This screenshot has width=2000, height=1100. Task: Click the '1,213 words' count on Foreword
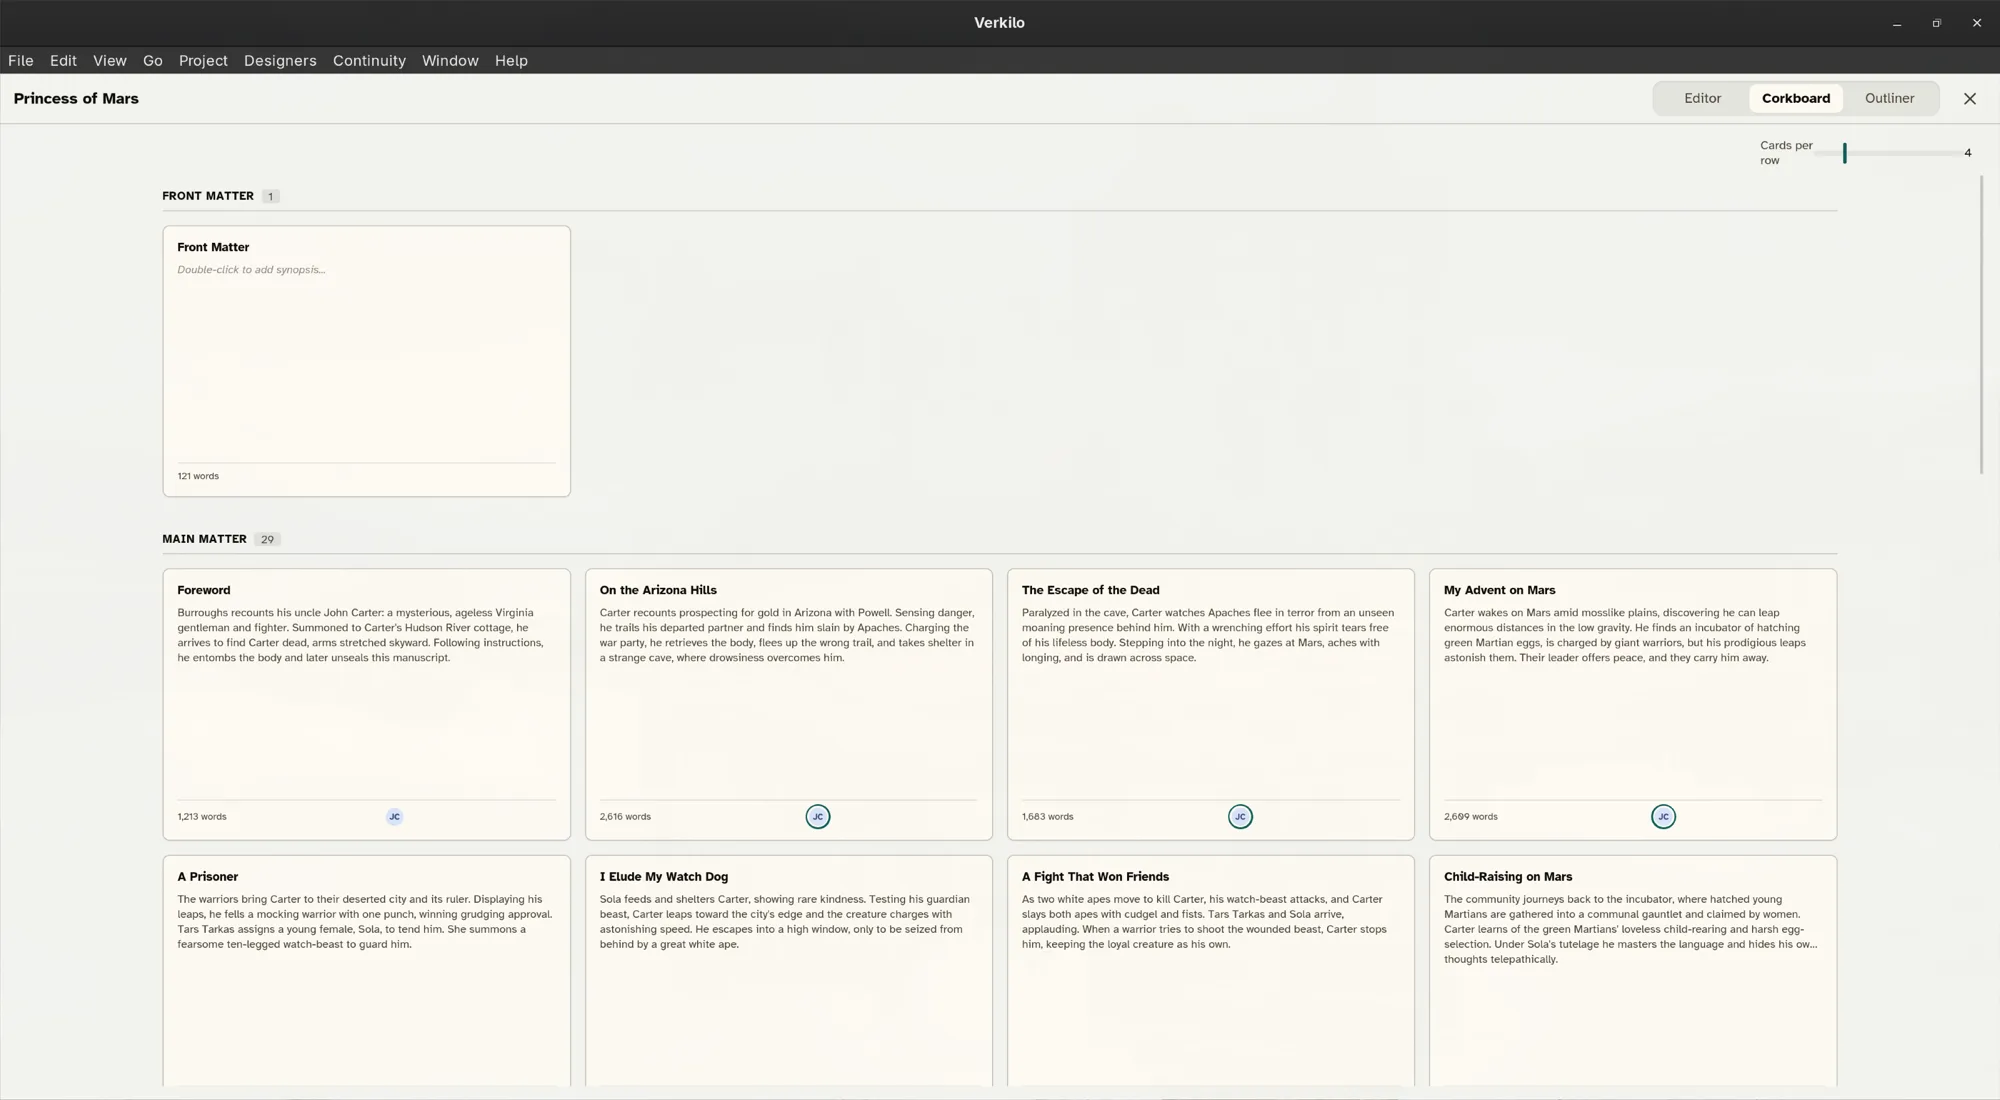(202, 817)
